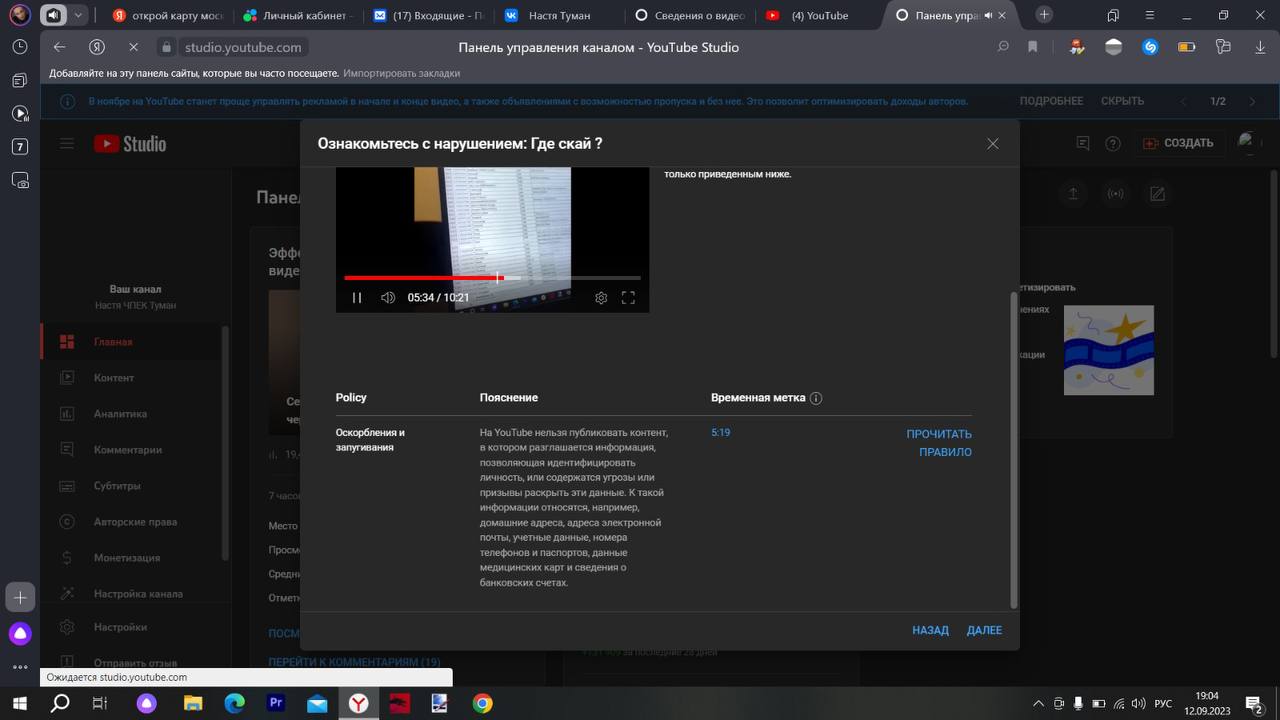The width and height of the screenshot is (1280, 720).
Task: Open the Windows Start menu
Action: click(x=20, y=704)
